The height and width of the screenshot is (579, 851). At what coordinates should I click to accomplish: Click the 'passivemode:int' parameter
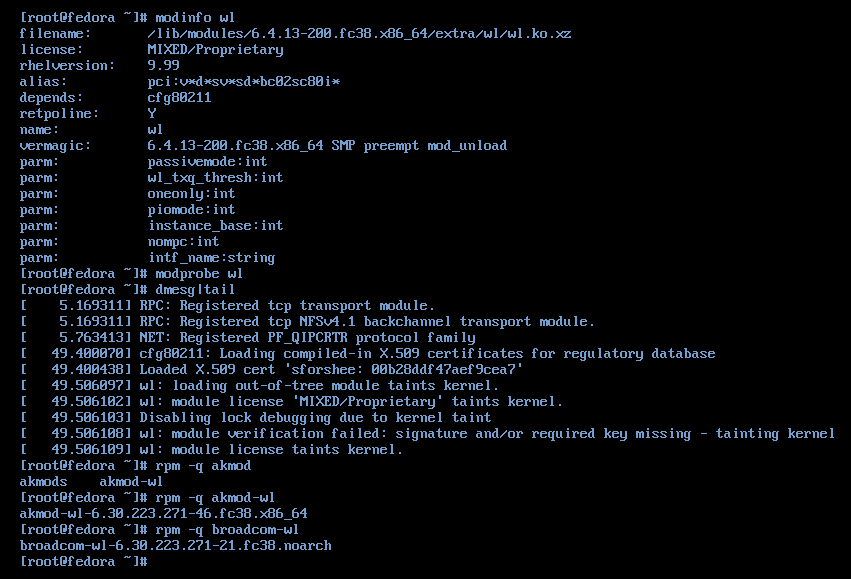pyautogui.click(x=207, y=161)
